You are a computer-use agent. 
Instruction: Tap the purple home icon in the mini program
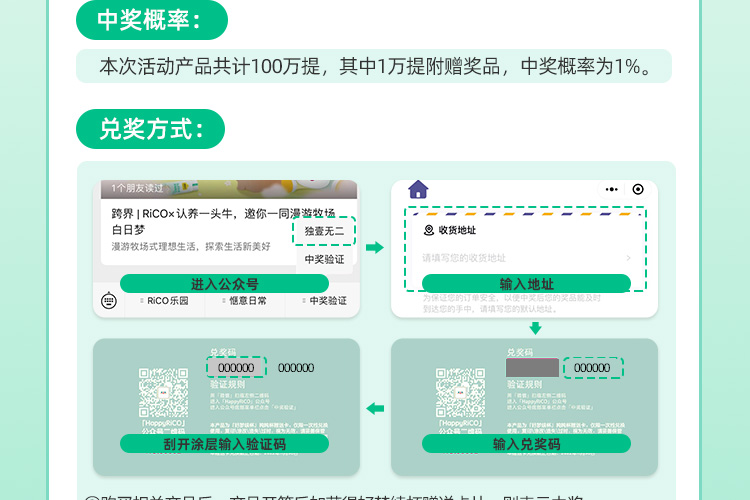point(418,189)
